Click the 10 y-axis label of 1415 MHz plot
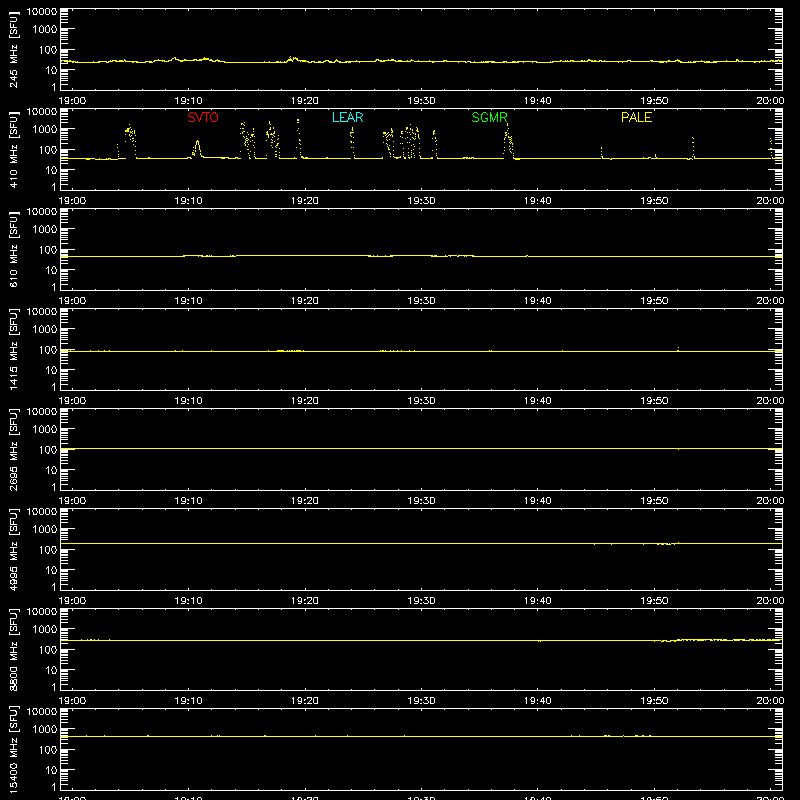The height and width of the screenshot is (800, 800). 51,370
